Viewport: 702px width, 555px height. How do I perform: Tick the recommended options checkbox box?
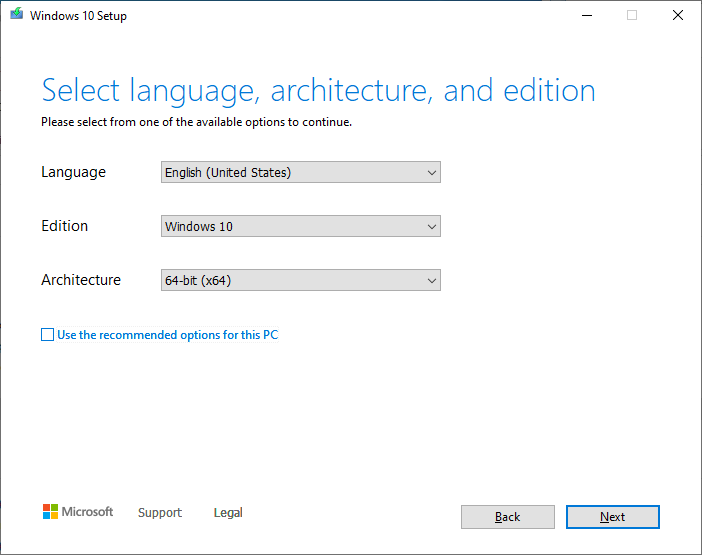47,335
